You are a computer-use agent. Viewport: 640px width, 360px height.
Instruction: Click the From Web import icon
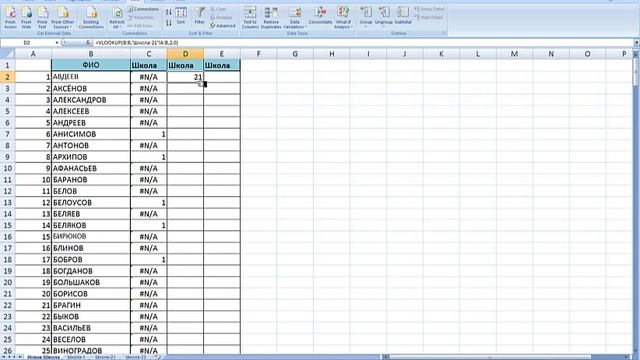tap(26, 18)
